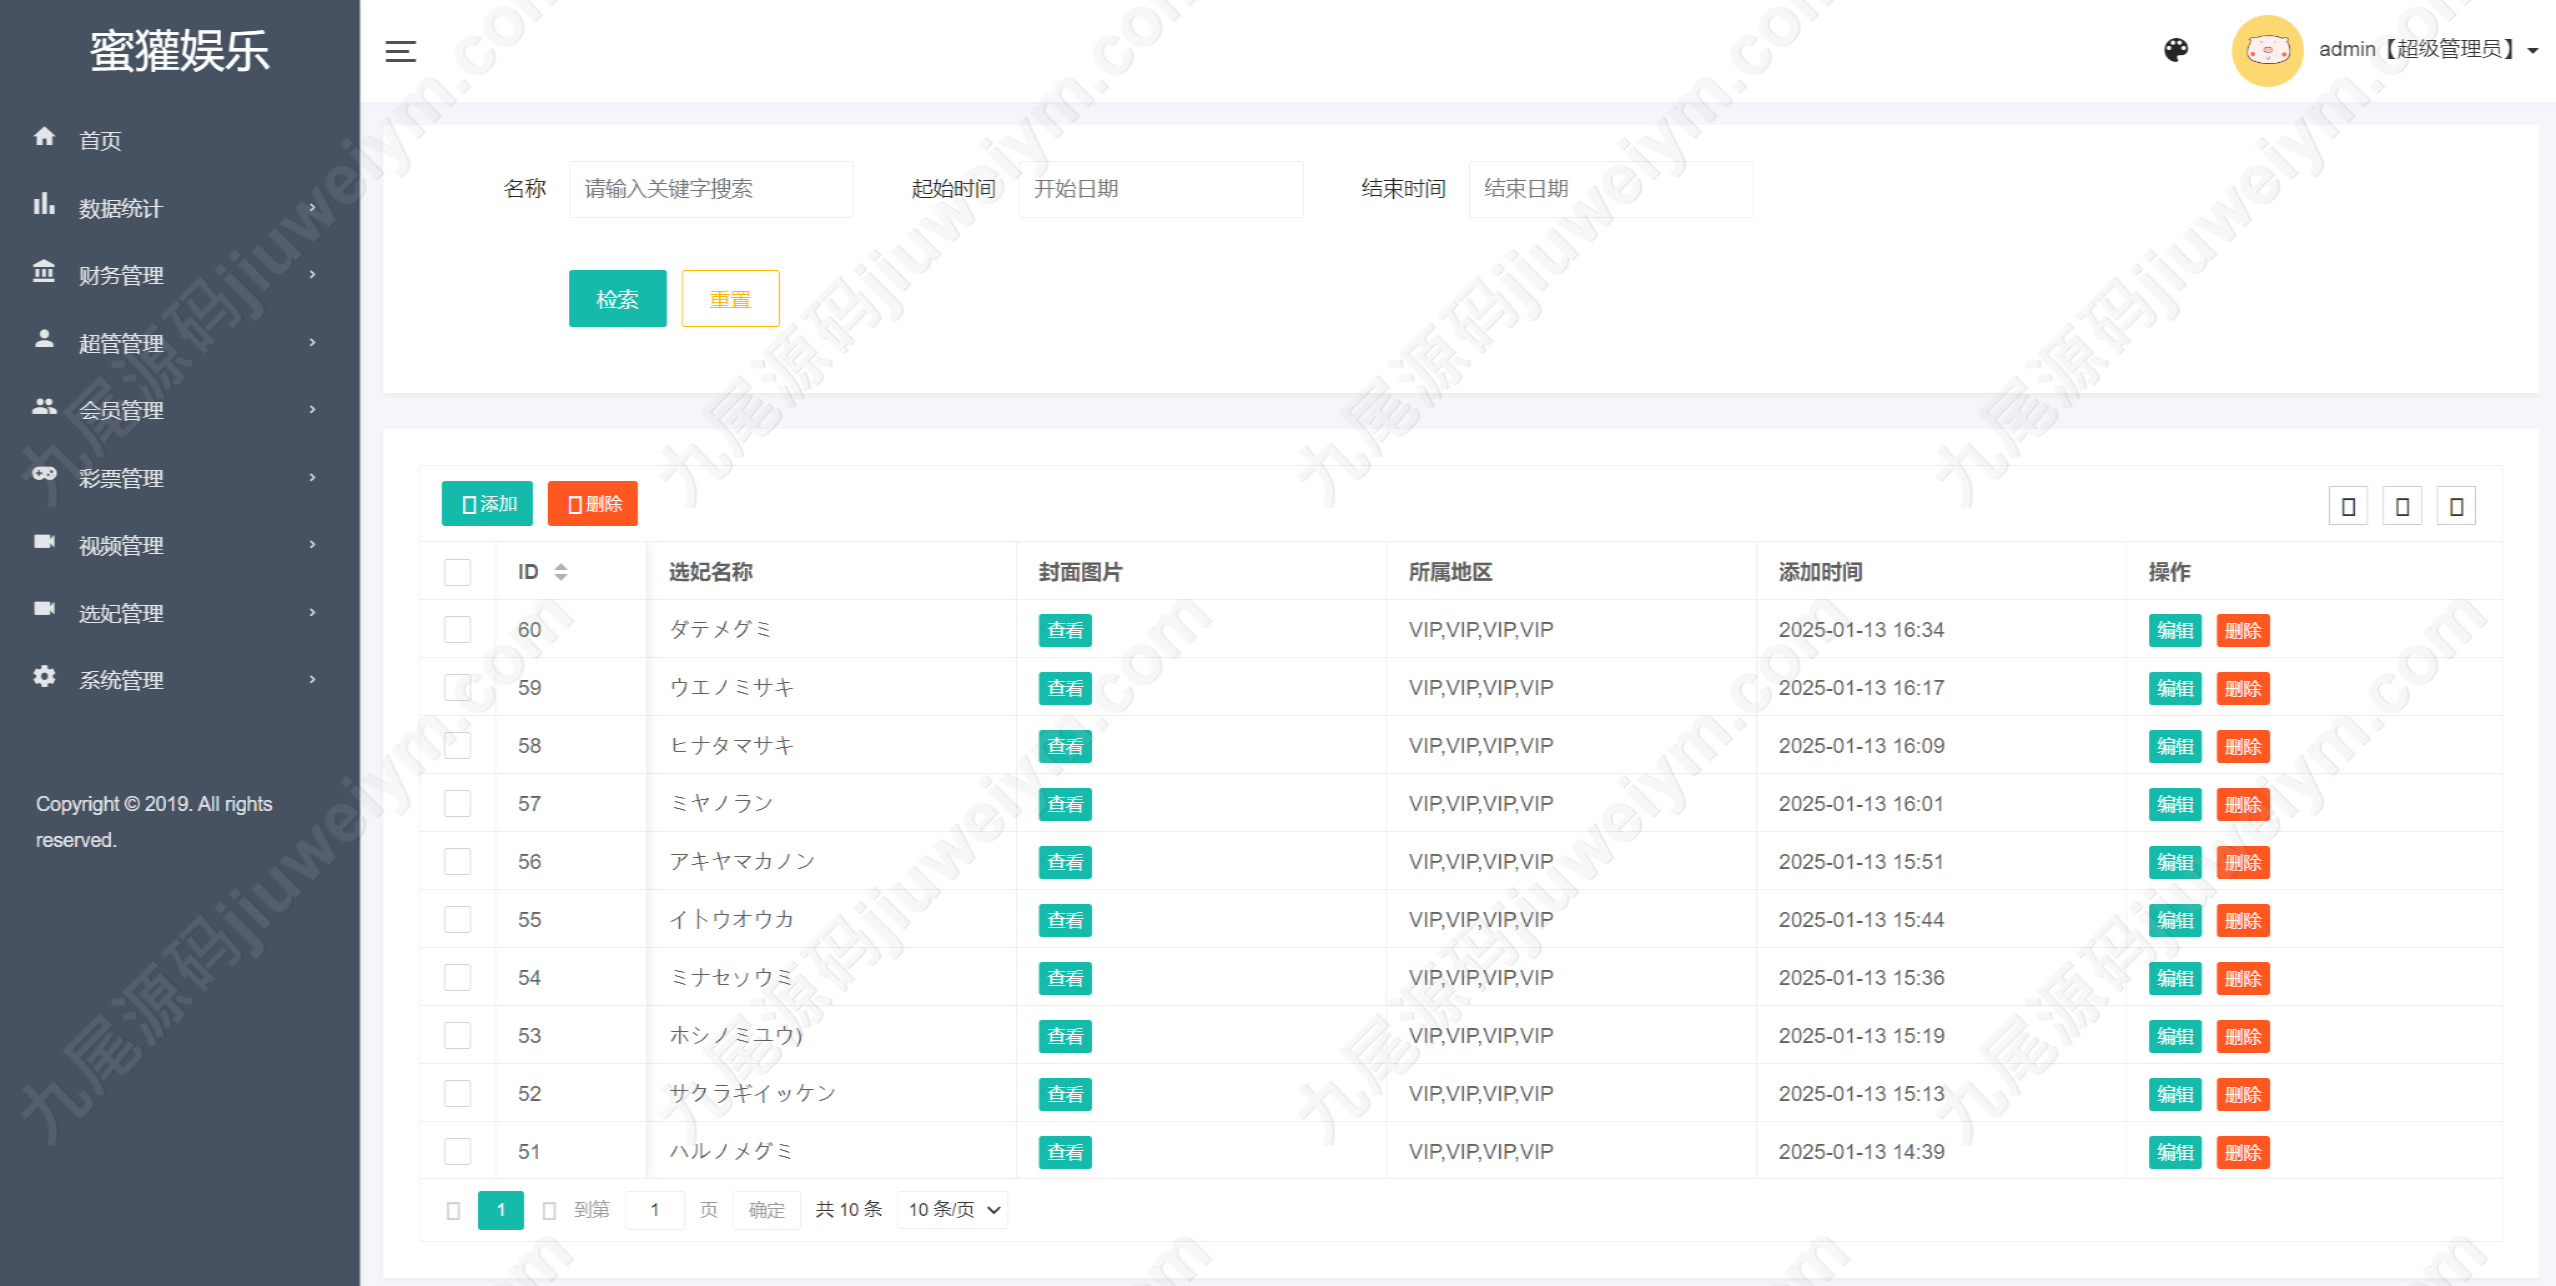Click the orange 删除 batch delete button

pos(593,504)
